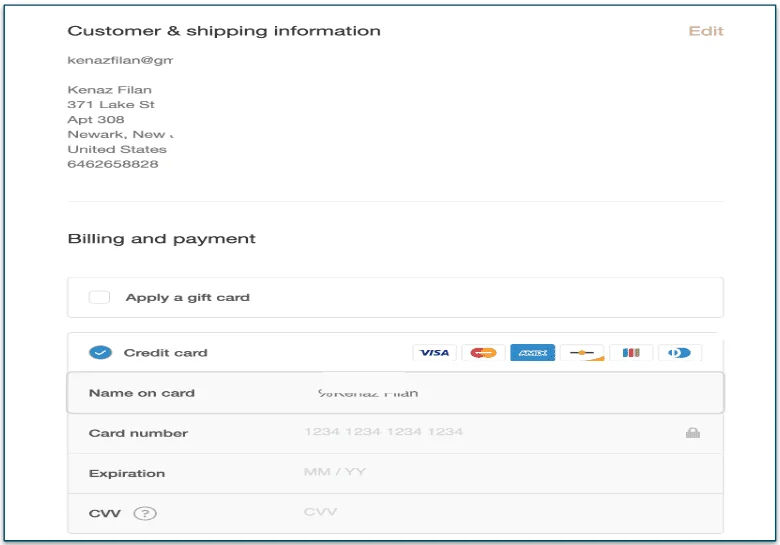Screen dimensions: 780x545
Task: Click the Diners Club logo
Action: click(680, 353)
